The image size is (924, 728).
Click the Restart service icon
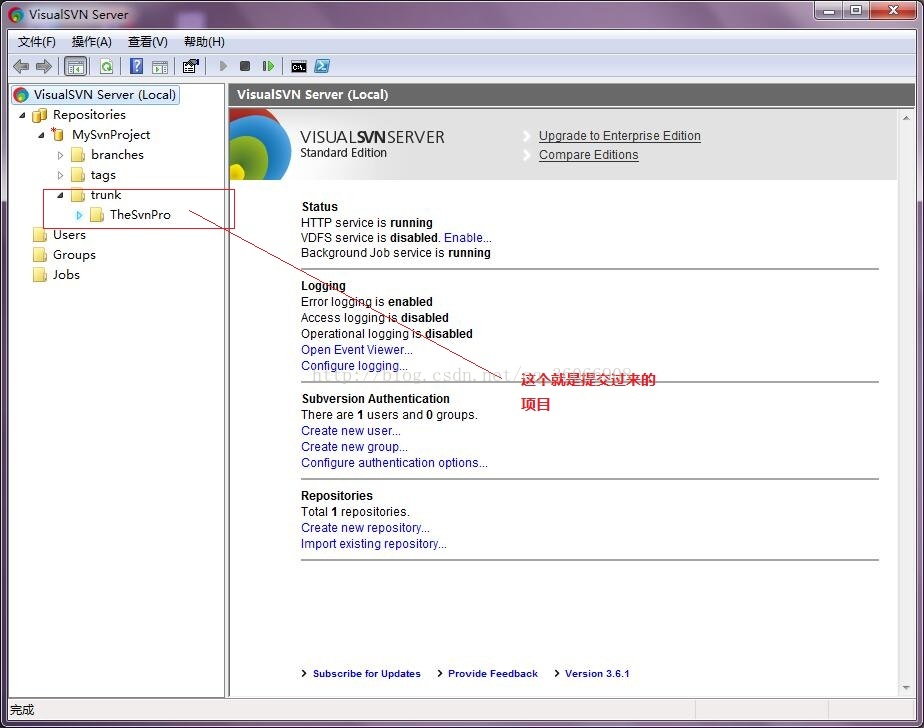(268, 66)
